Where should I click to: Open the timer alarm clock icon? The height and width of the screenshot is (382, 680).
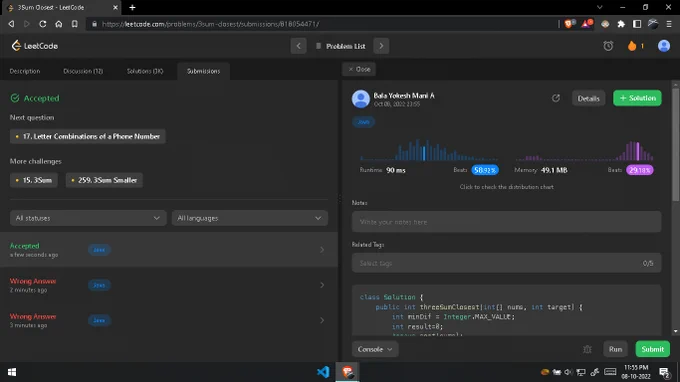(x=608, y=46)
